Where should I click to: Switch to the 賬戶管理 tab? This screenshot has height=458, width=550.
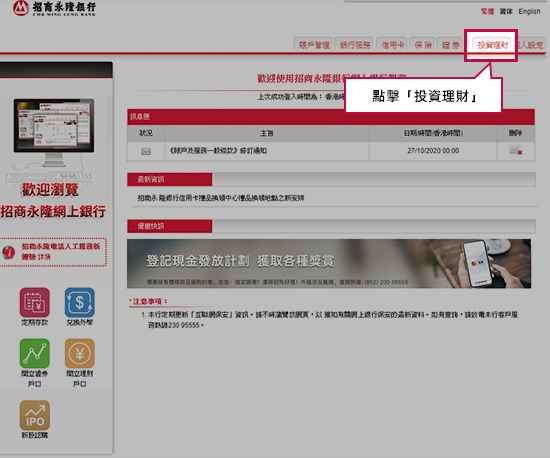(x=314, y=45)
